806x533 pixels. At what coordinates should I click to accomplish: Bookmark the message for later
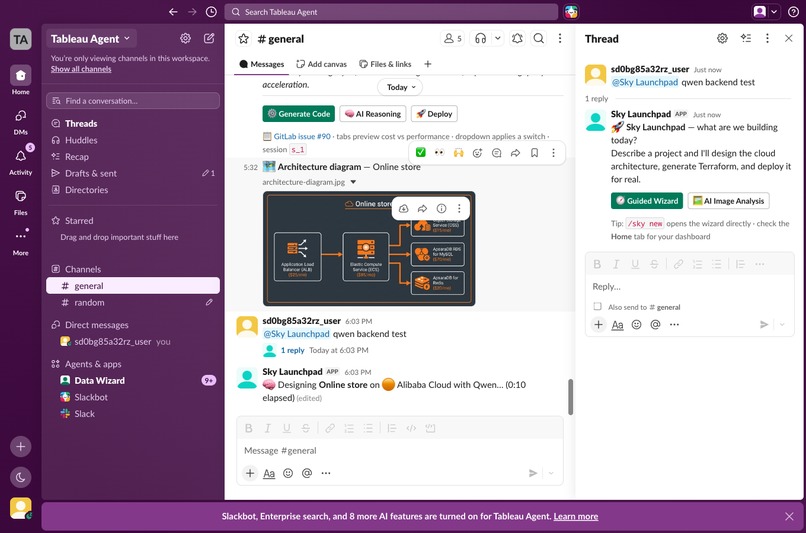point(535,153)
